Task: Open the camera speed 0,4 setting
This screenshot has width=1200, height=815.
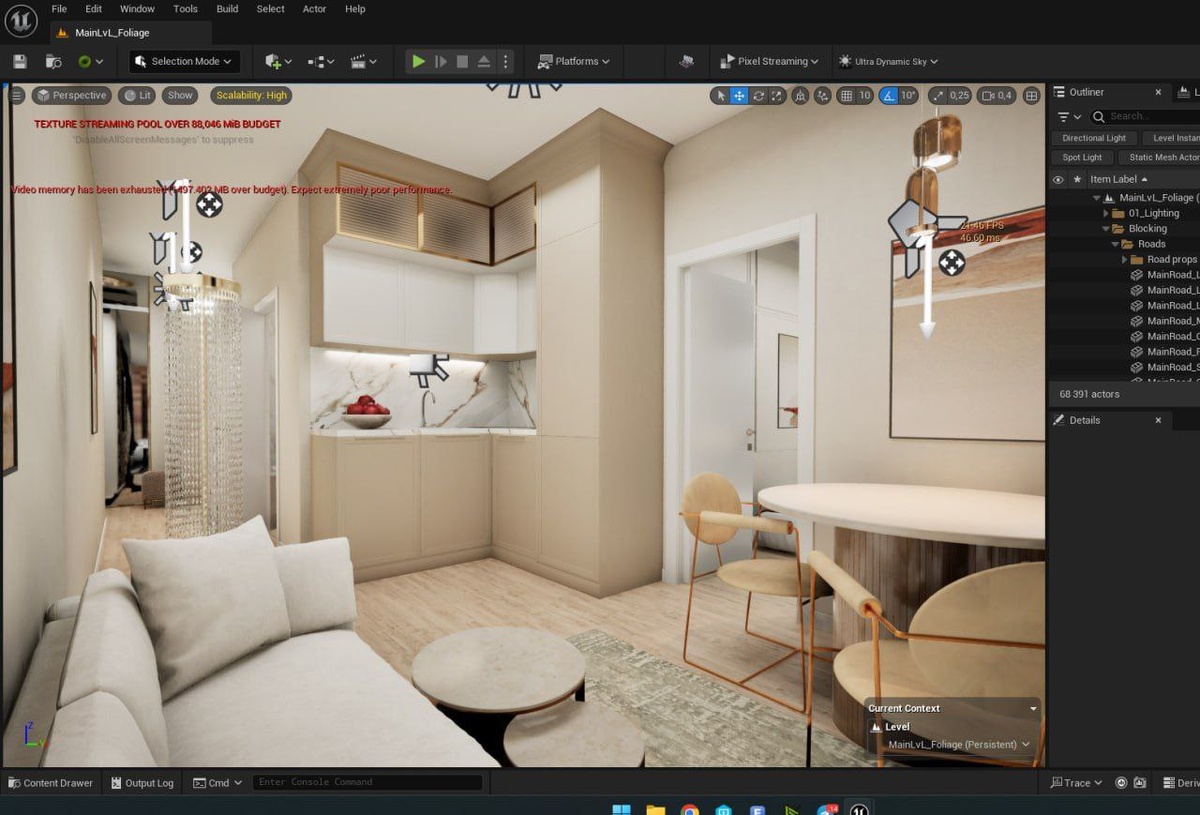Action: pos(997,96)
